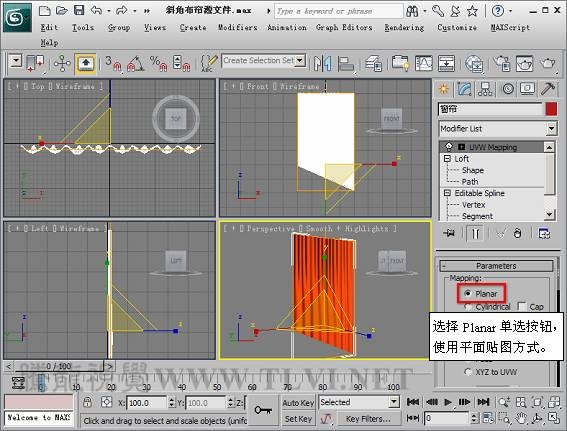Toggle the Angle Snap icon

coord(136,64)
